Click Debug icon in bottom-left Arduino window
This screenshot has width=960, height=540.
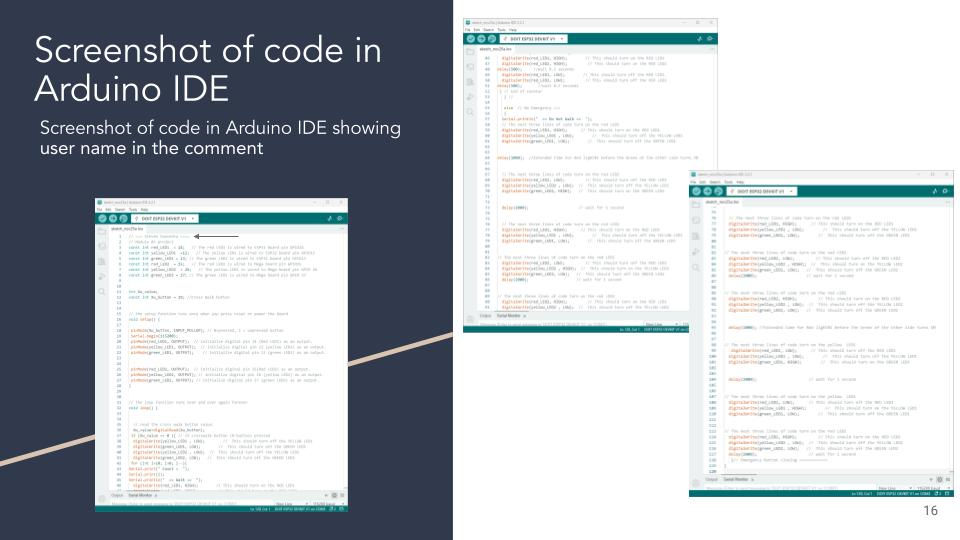(123, 219)
